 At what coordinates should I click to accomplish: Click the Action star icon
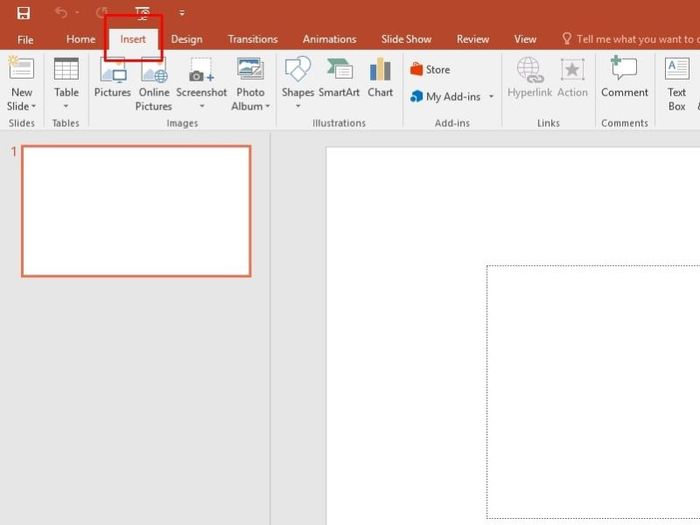coord(572,70)
